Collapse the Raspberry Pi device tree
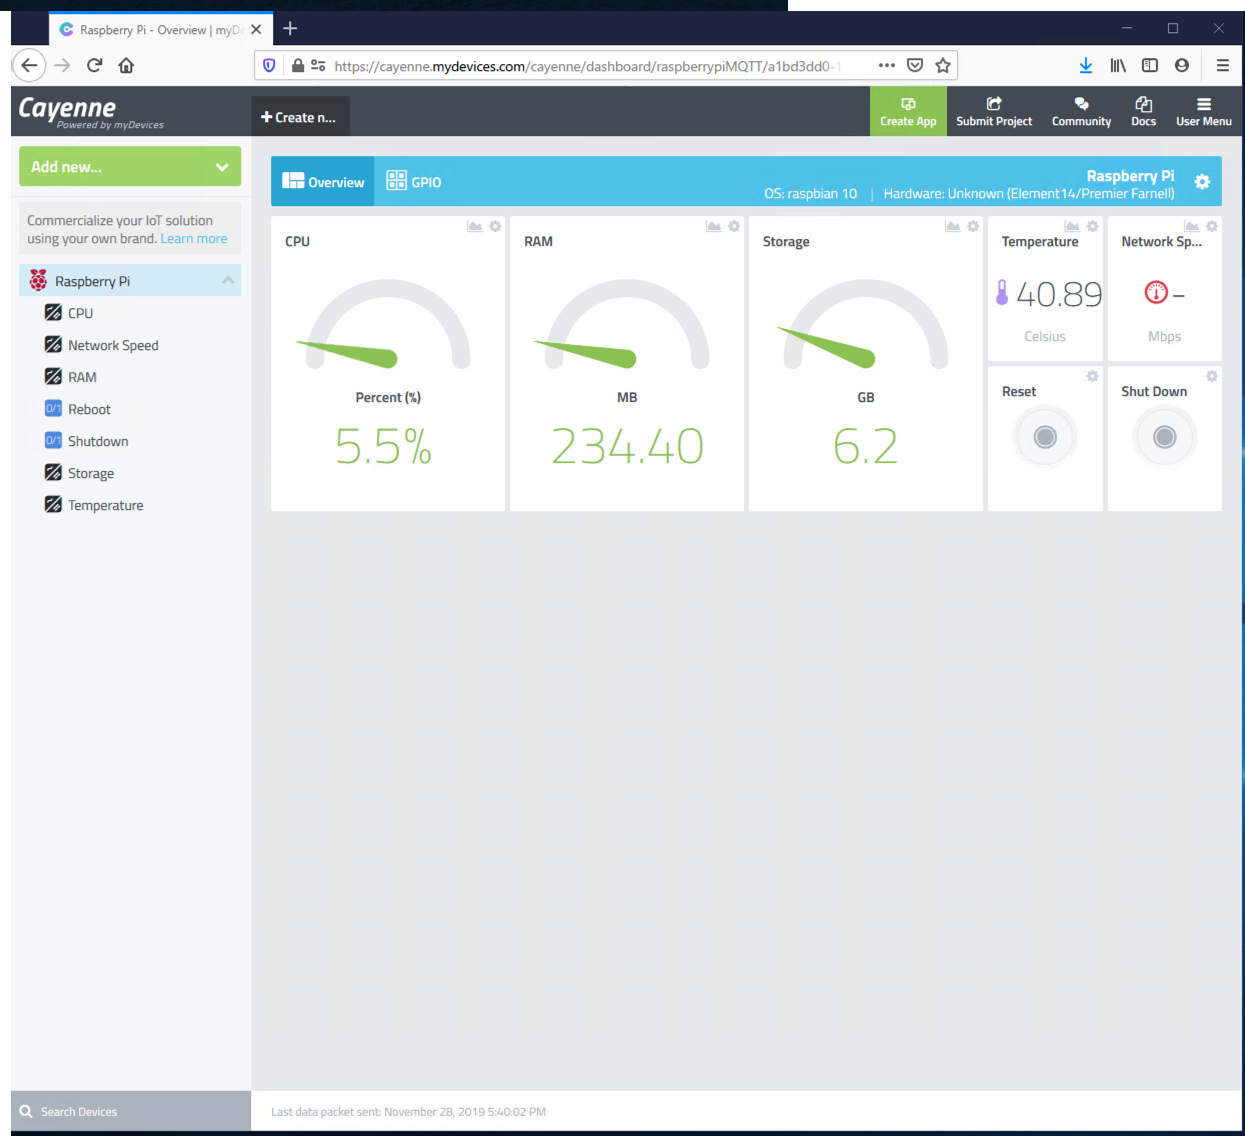1245x1136 pixels. point(228,281)
